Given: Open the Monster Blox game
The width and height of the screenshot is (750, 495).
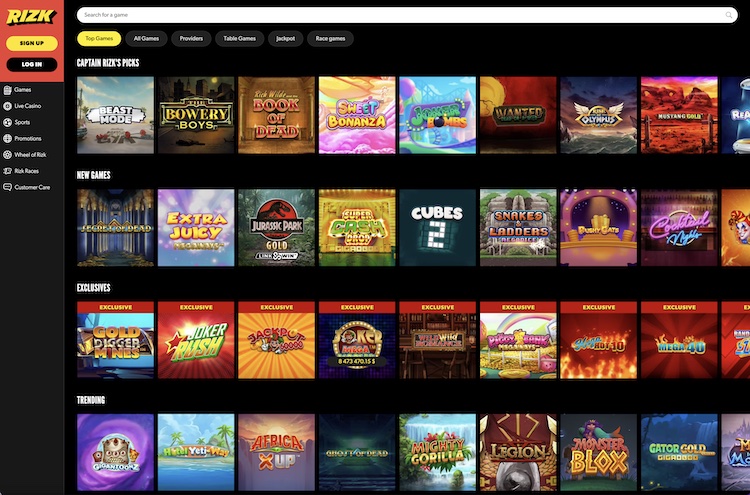Looking at the screenshot, I should (x=599, y=452).
